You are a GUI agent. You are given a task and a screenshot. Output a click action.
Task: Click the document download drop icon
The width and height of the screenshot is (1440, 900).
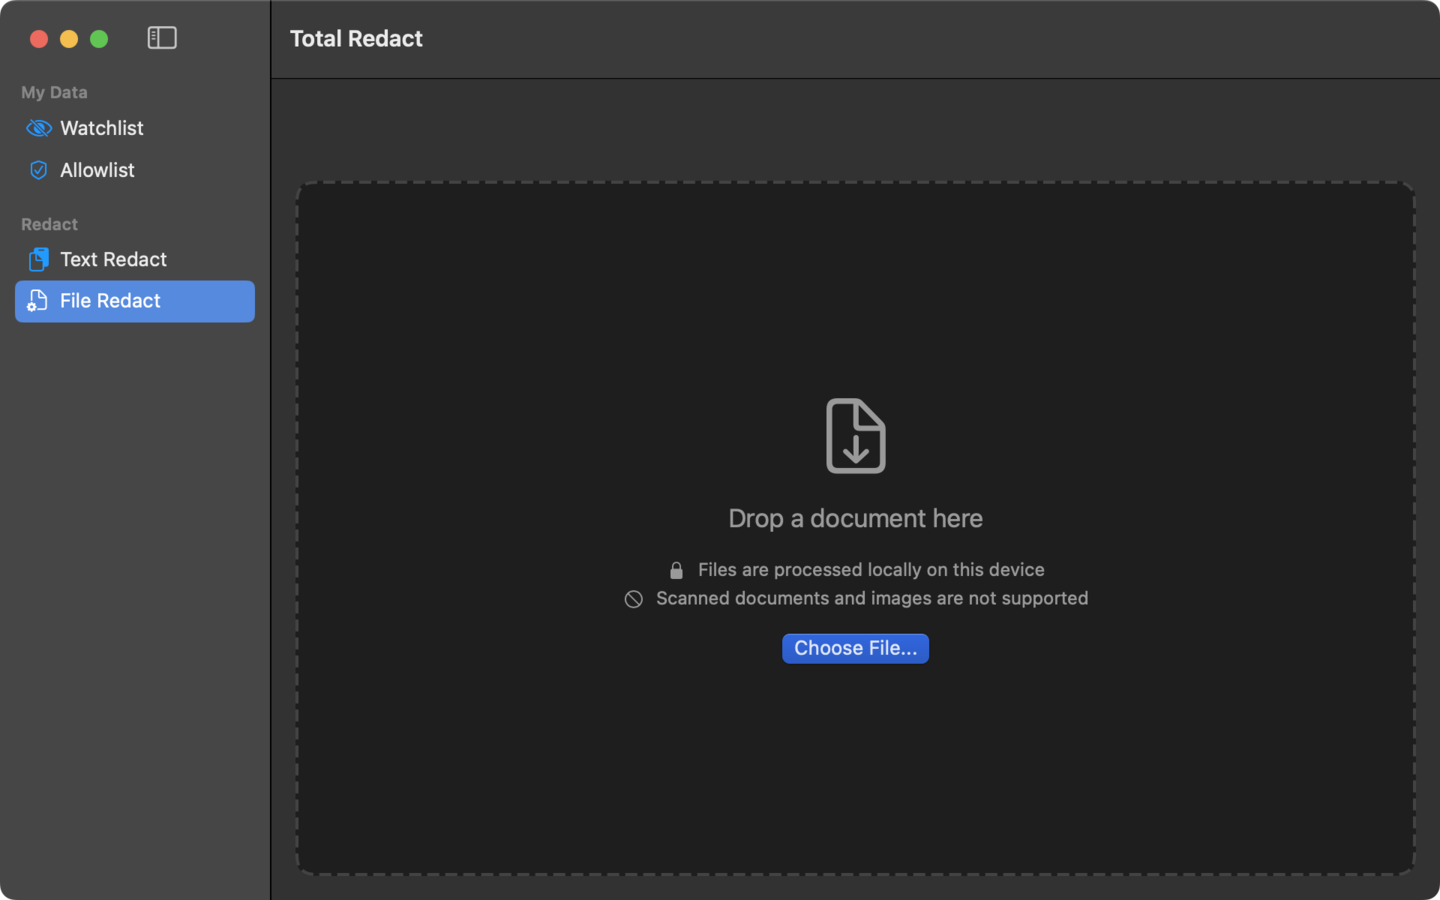pos(856,436)
